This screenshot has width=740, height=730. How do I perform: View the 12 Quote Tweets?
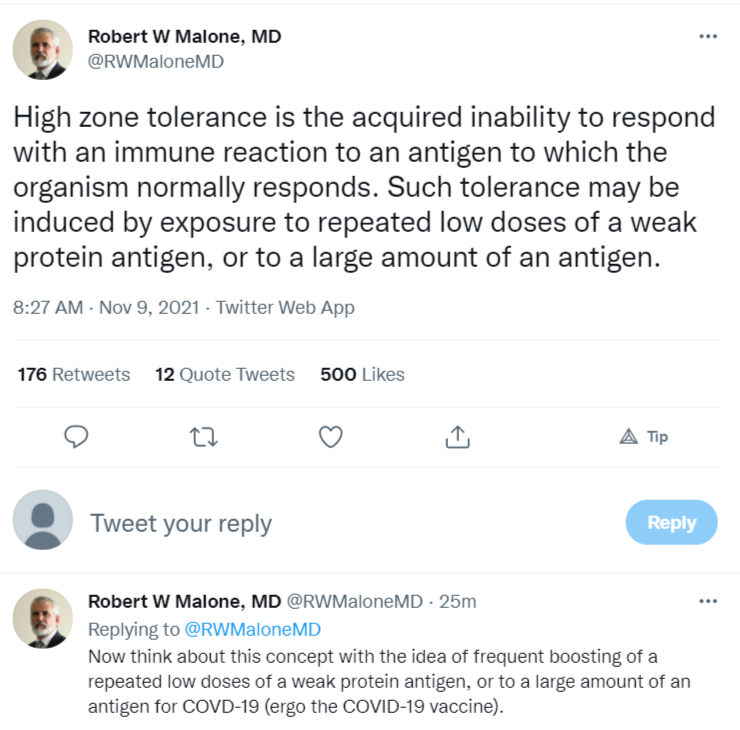point(225,375)
